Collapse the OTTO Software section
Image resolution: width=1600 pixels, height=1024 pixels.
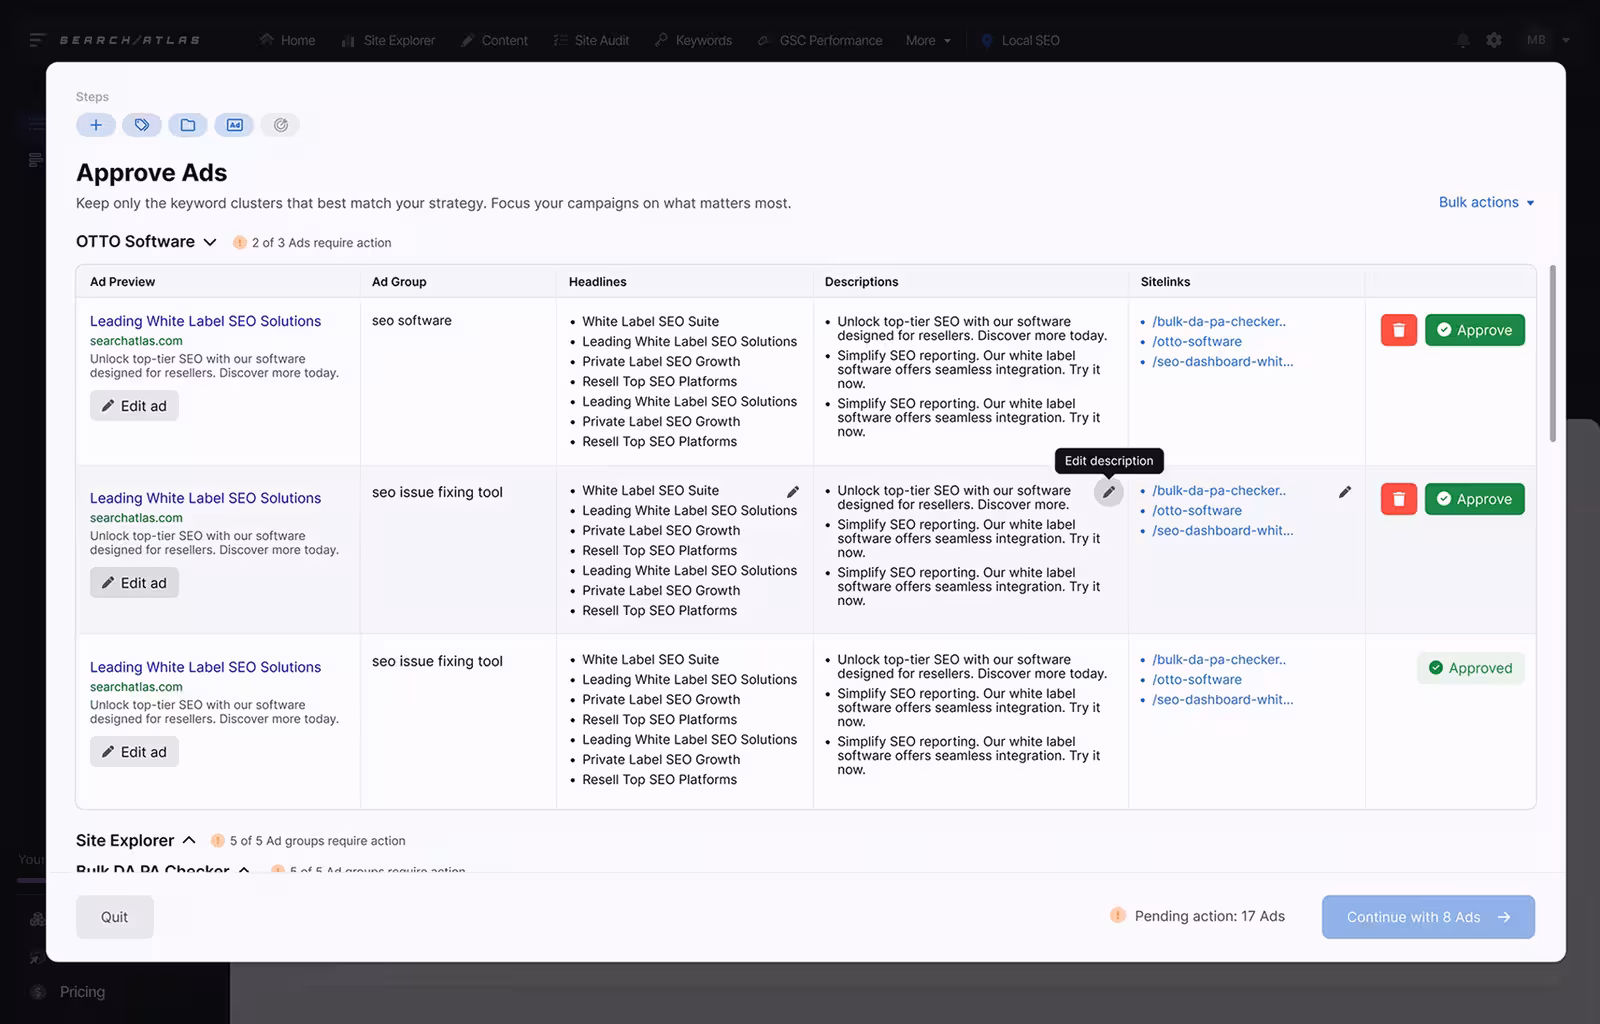click(x=210, y=241)
